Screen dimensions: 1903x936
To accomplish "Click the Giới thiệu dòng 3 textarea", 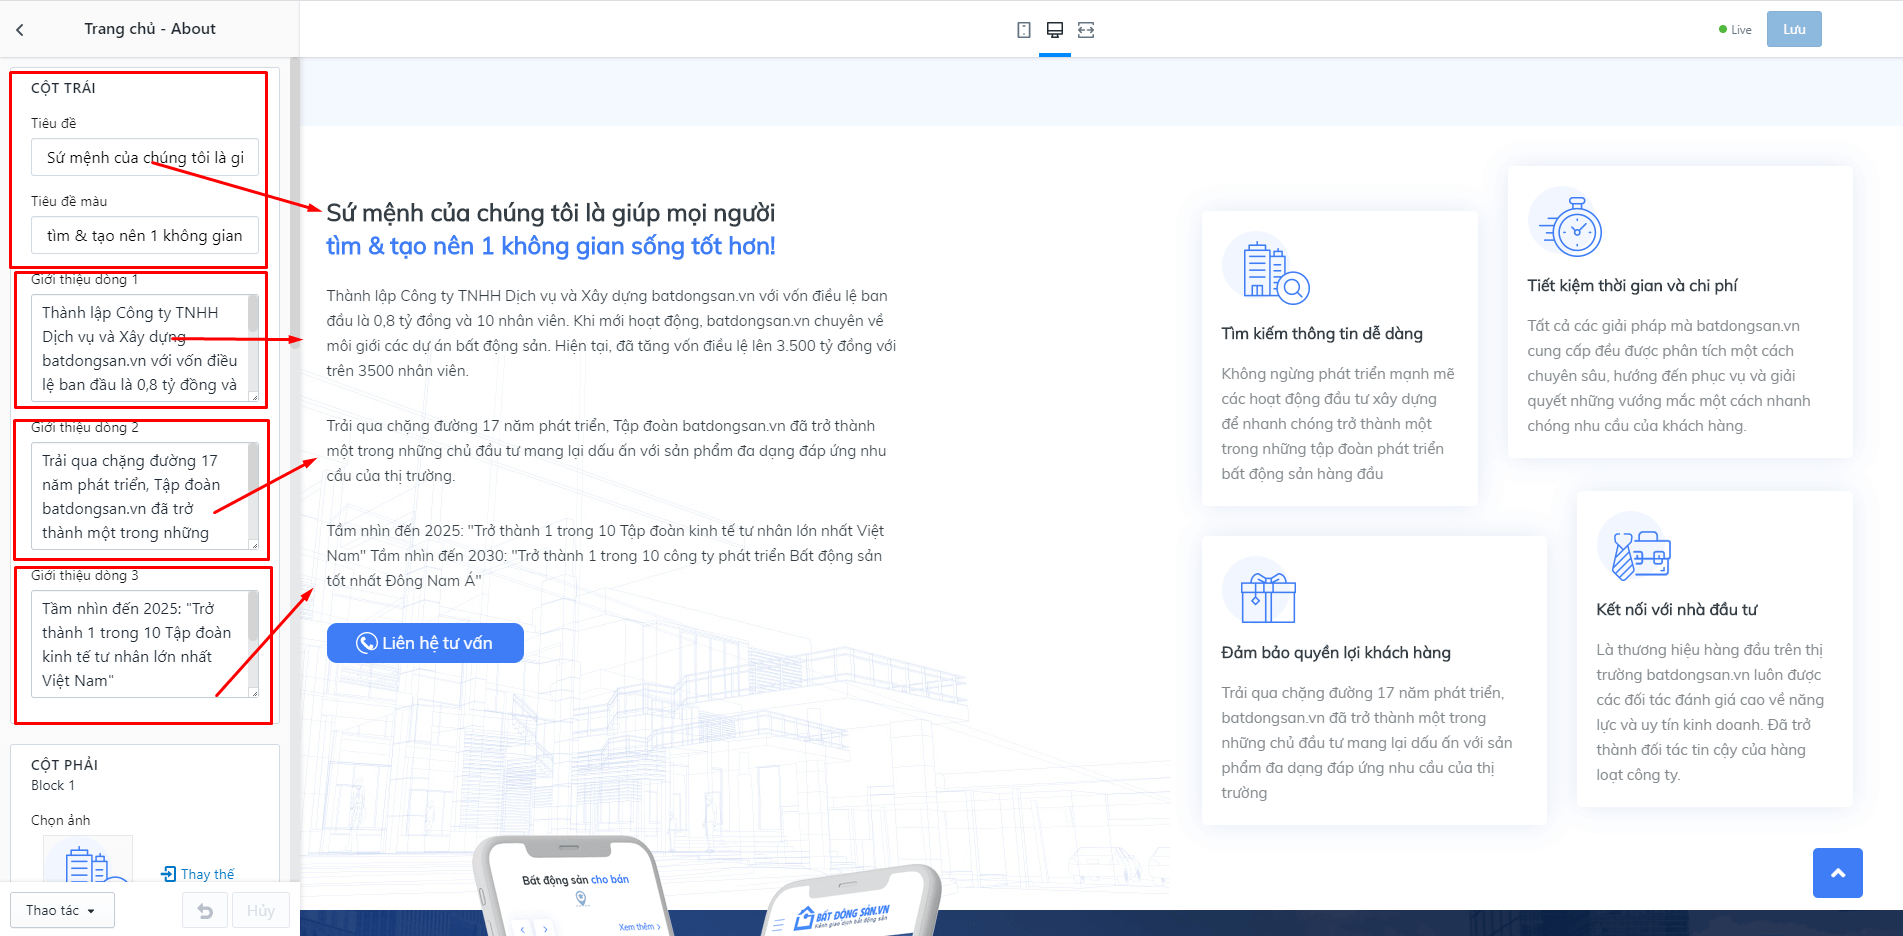I will (145, 644).
